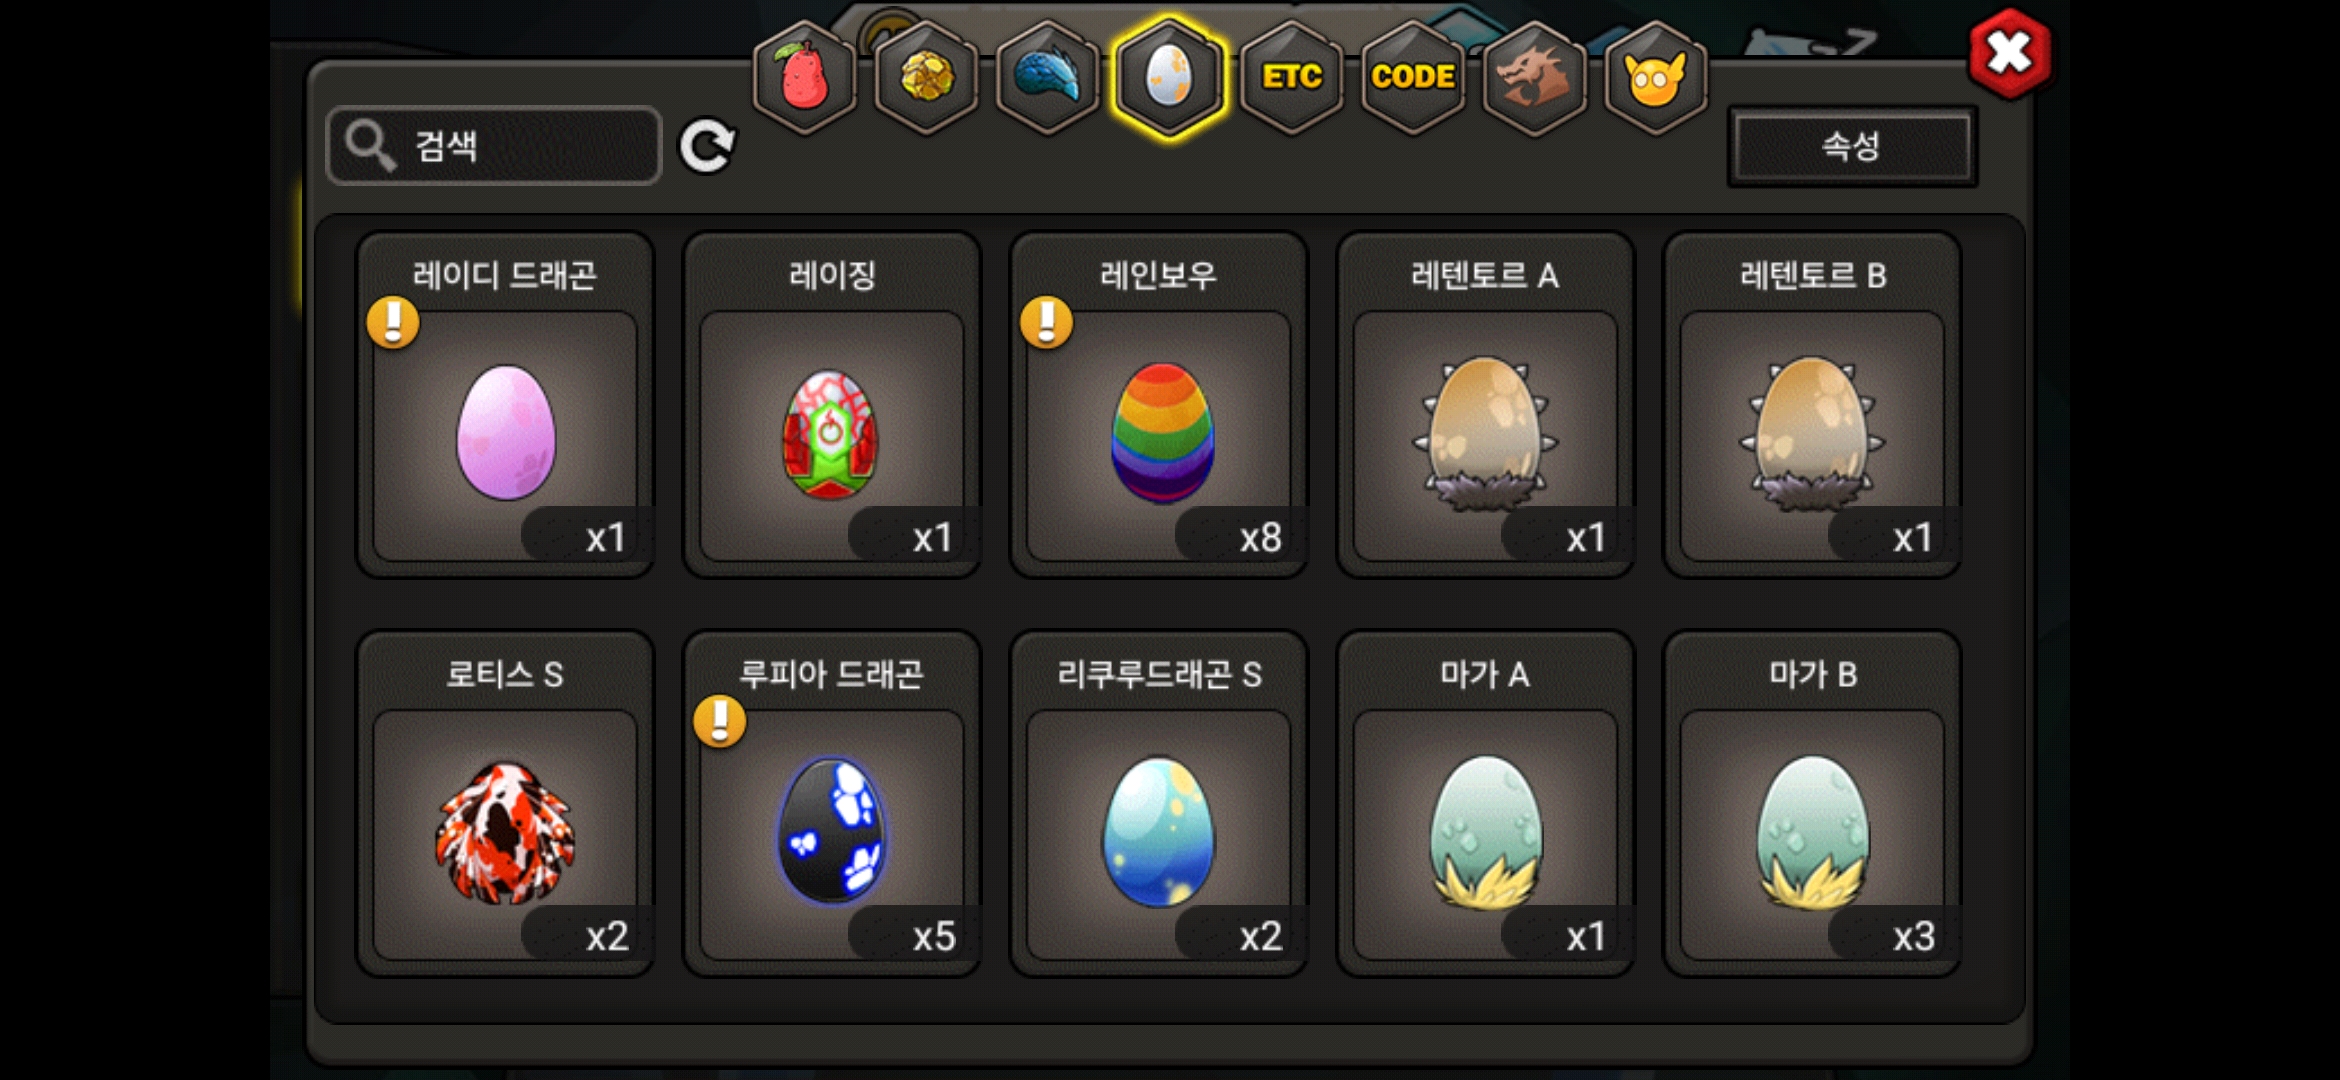Click the 검색 search field
The image size is (2340, 1080).
(x=494, y=146)
